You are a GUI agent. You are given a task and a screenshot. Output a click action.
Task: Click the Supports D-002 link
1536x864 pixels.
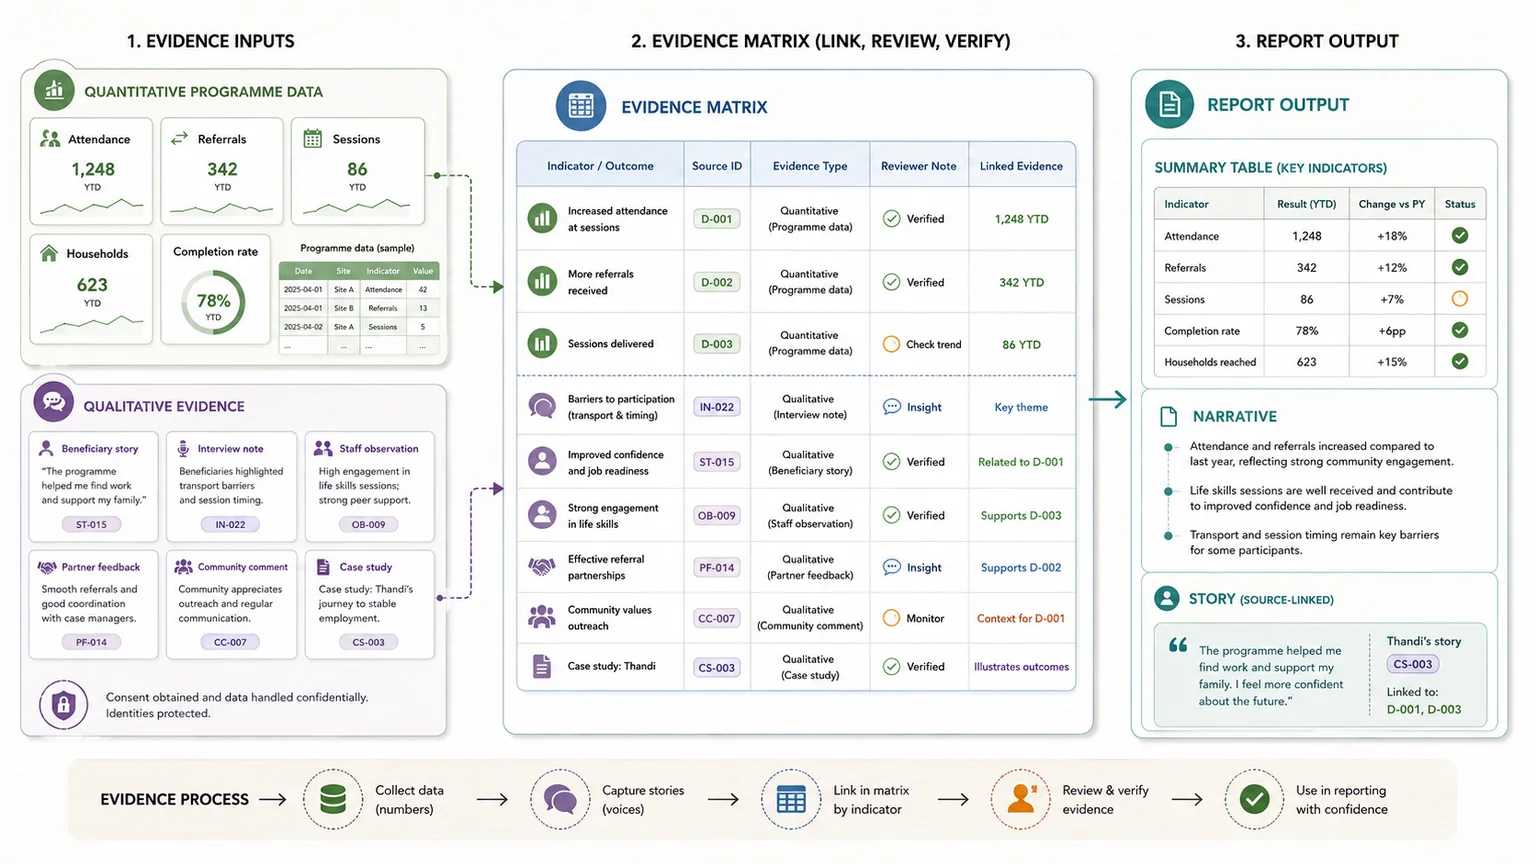(x=1021, y=568)
